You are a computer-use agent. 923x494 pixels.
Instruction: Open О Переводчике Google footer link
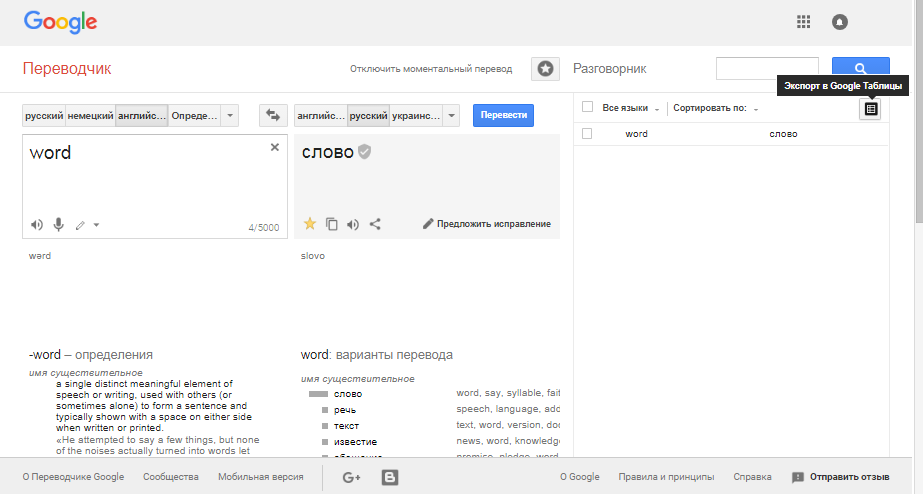click(x=74, y=477)
